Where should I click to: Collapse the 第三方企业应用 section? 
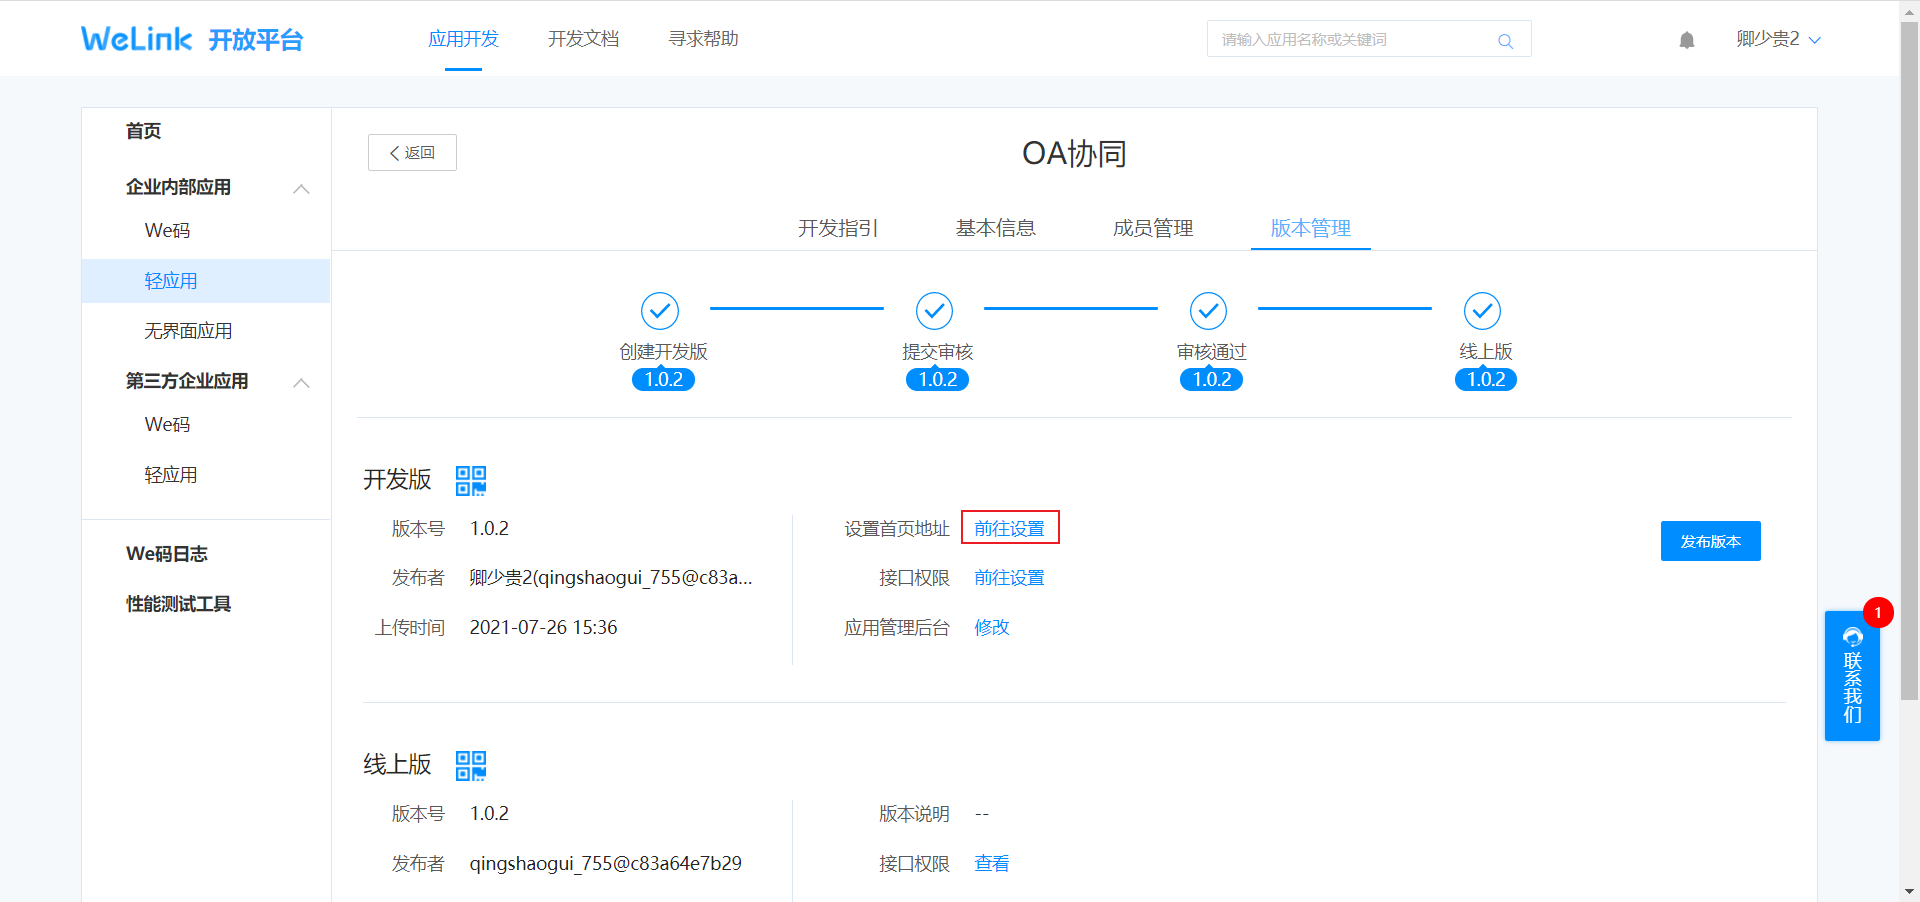coord(301,382)
